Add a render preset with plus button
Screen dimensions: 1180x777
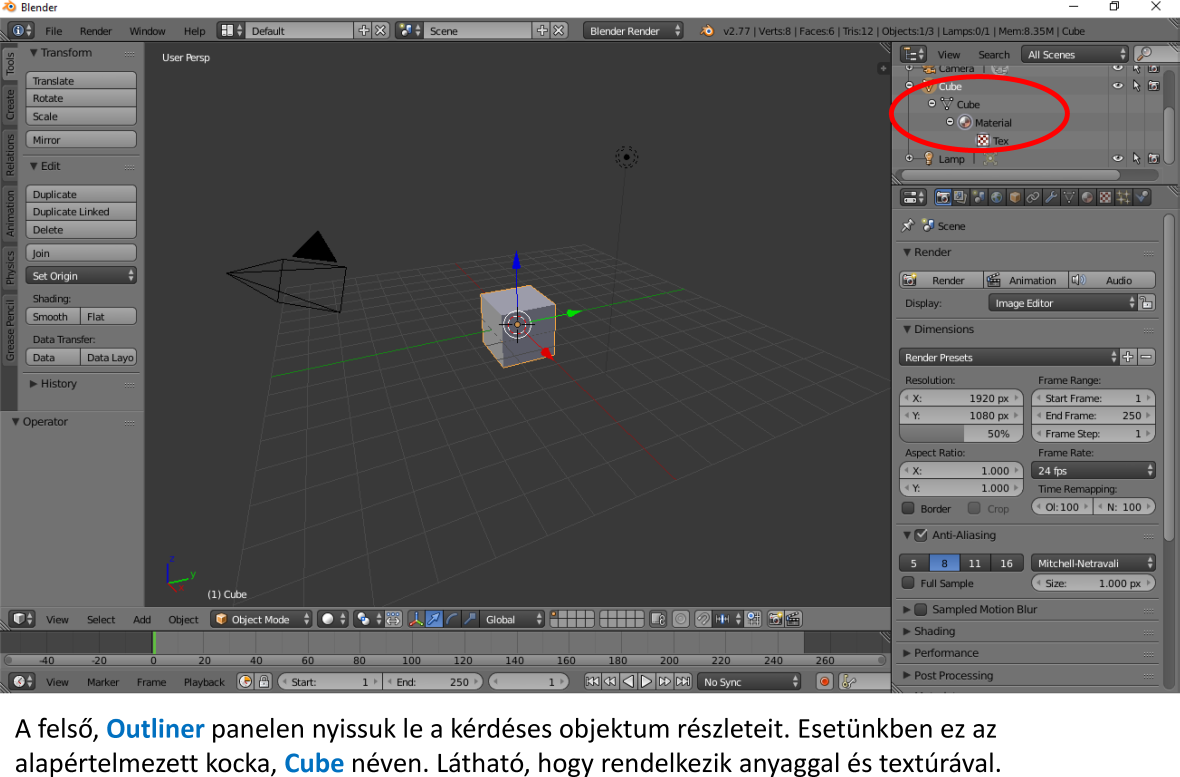(1127, 357)
